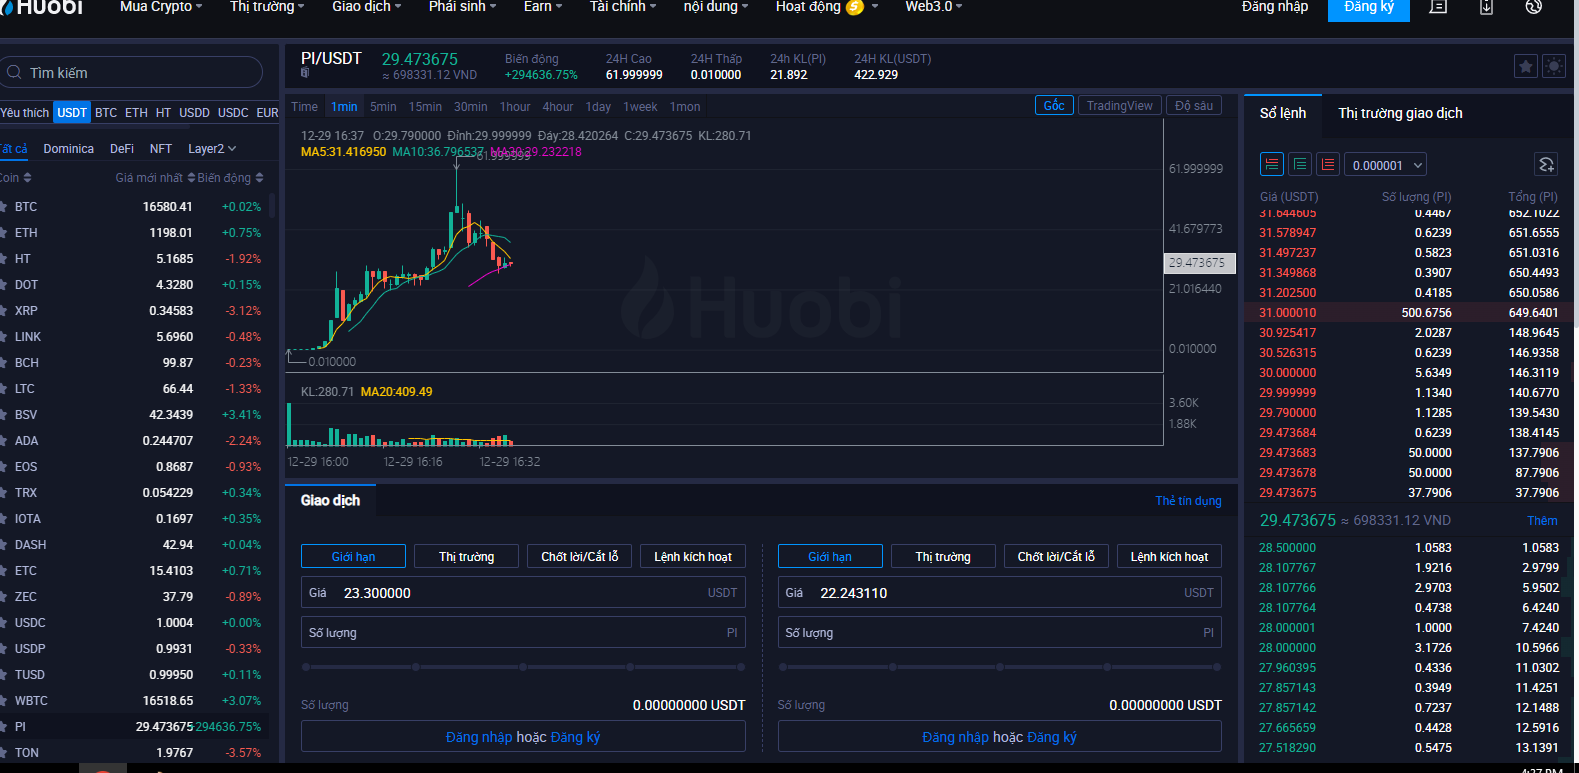Switch chart to TradingView mode
This screenshot has width=1579, height=773.
coord(1120,105)
